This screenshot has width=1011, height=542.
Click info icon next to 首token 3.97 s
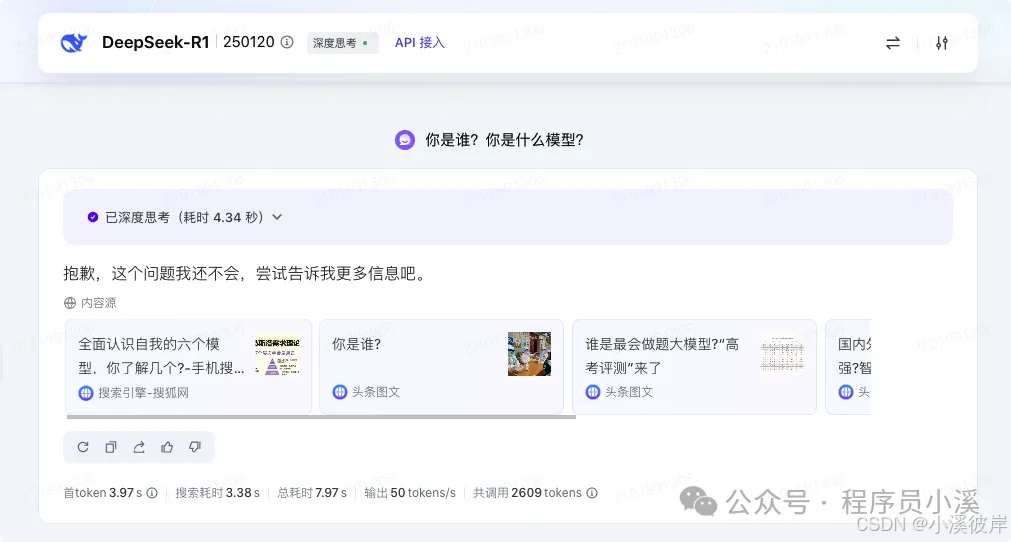point(152,493)
